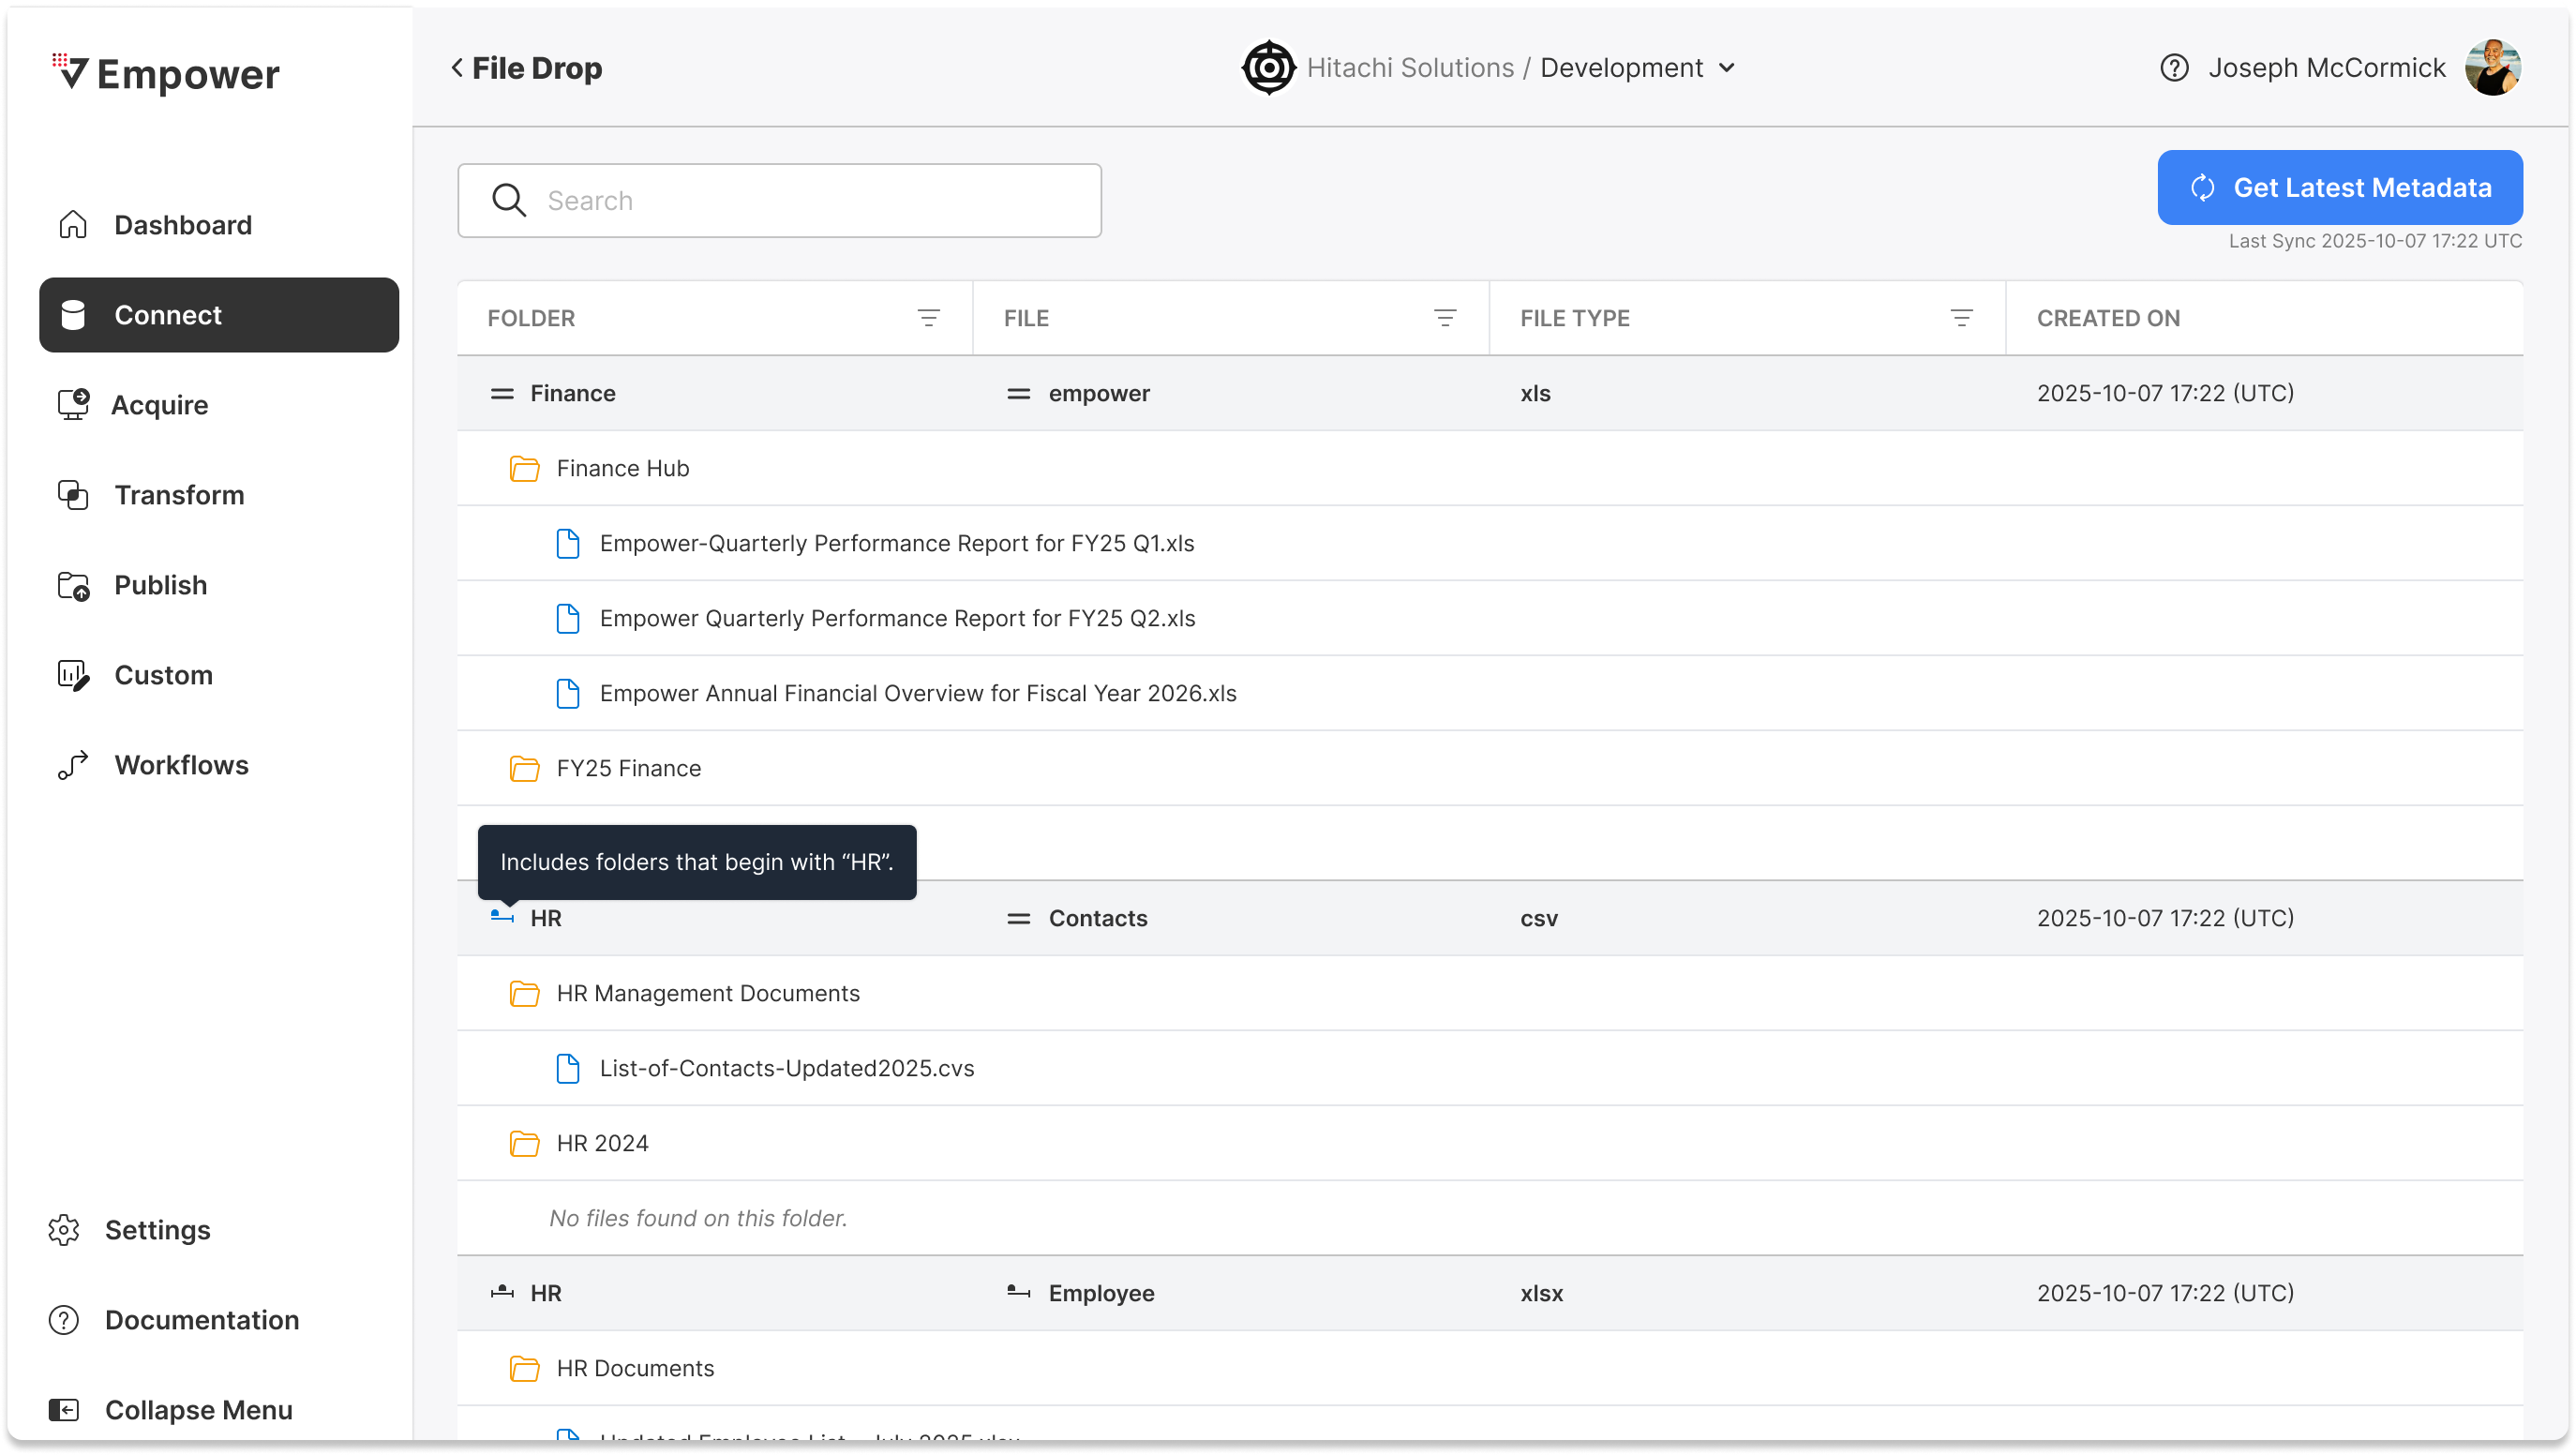Collapse the sidebar menu
Viewport: 2576px width, 1455px height.
170,1410
